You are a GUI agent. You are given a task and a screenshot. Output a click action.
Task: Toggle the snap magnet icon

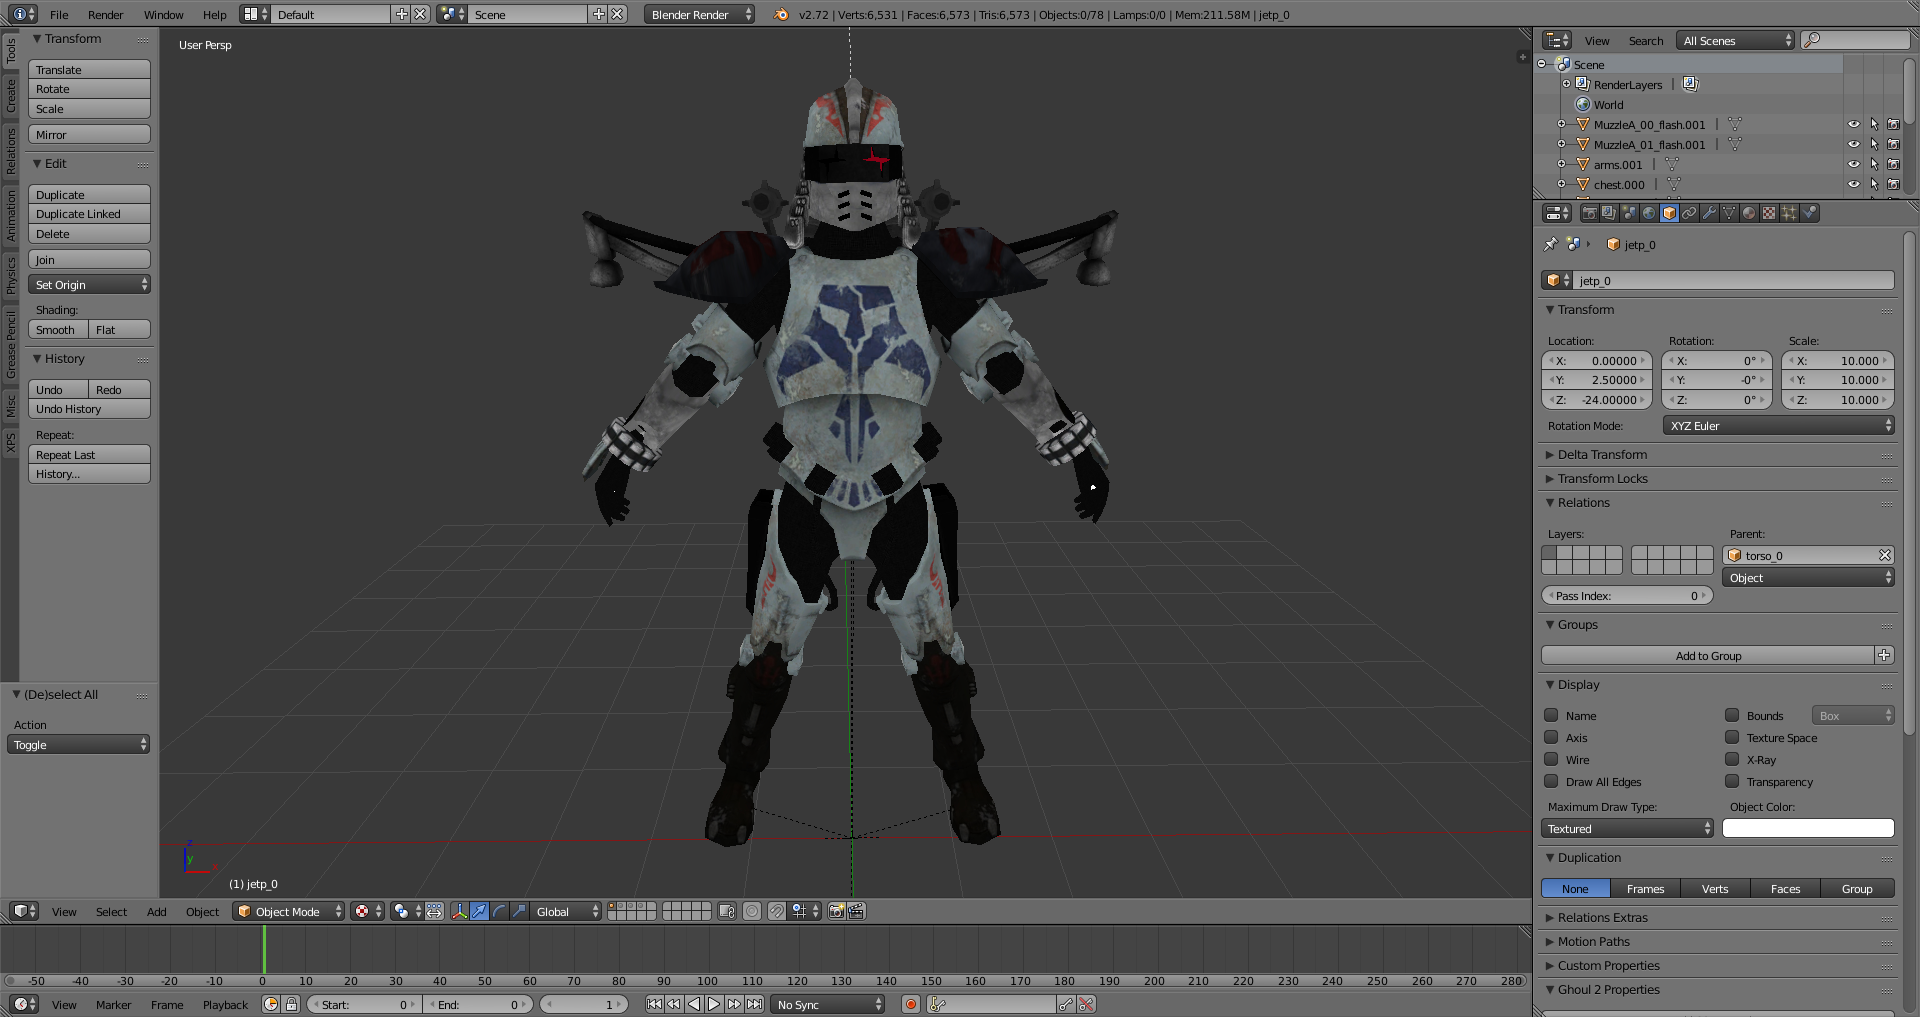click(x=776, y=911)
